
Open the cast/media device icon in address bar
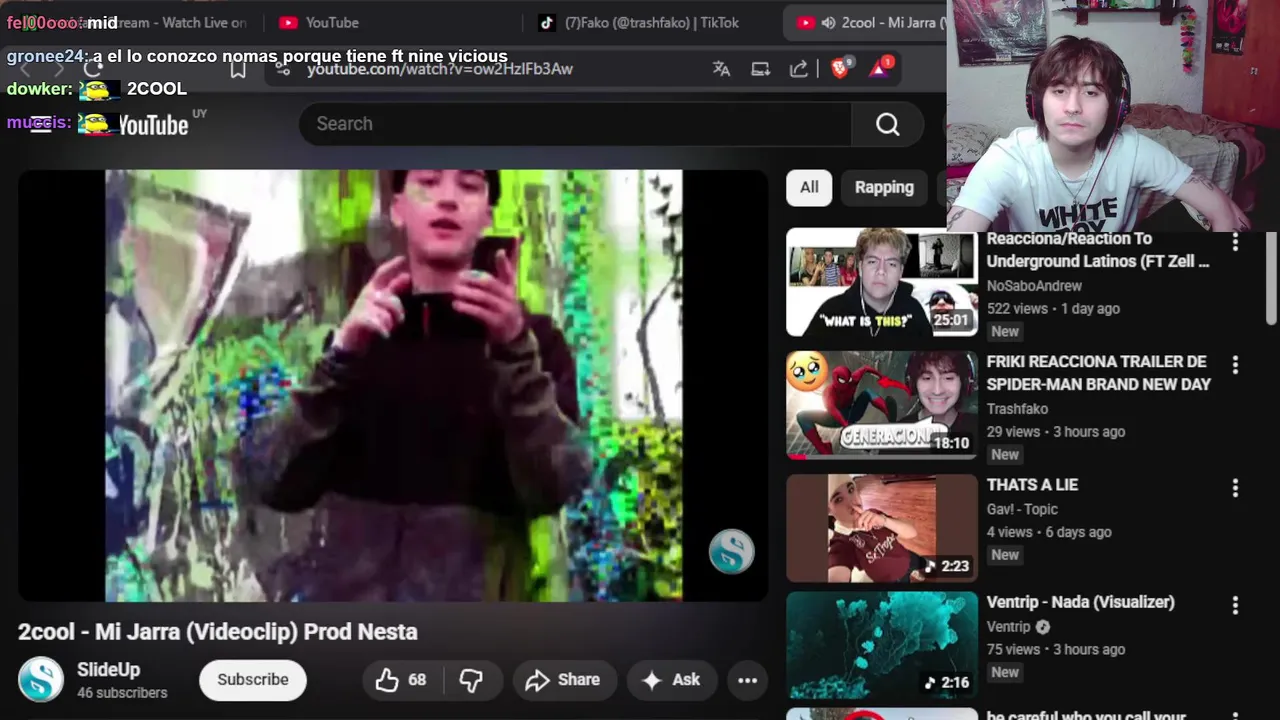point(760,68)
